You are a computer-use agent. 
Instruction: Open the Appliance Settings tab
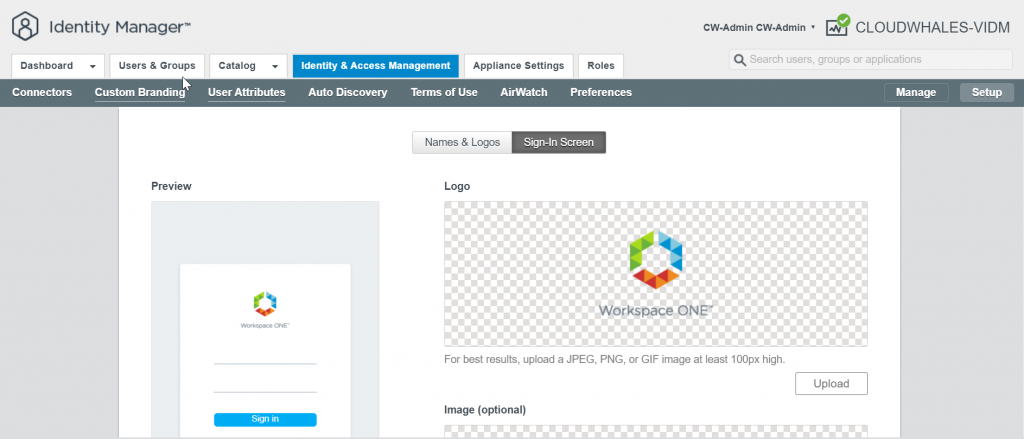[519, 65]
